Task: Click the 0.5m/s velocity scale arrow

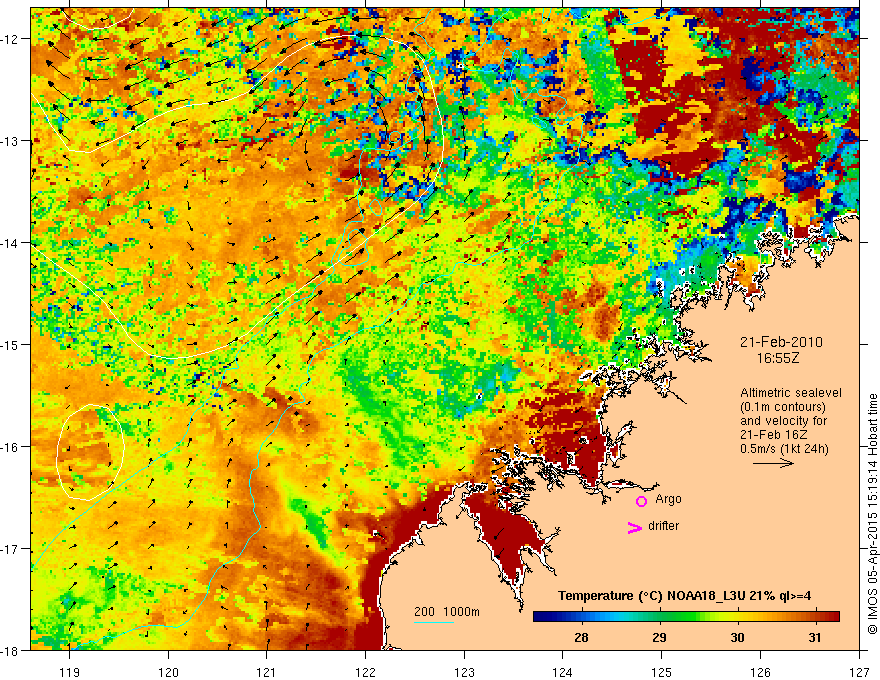Action: point(773,463)
